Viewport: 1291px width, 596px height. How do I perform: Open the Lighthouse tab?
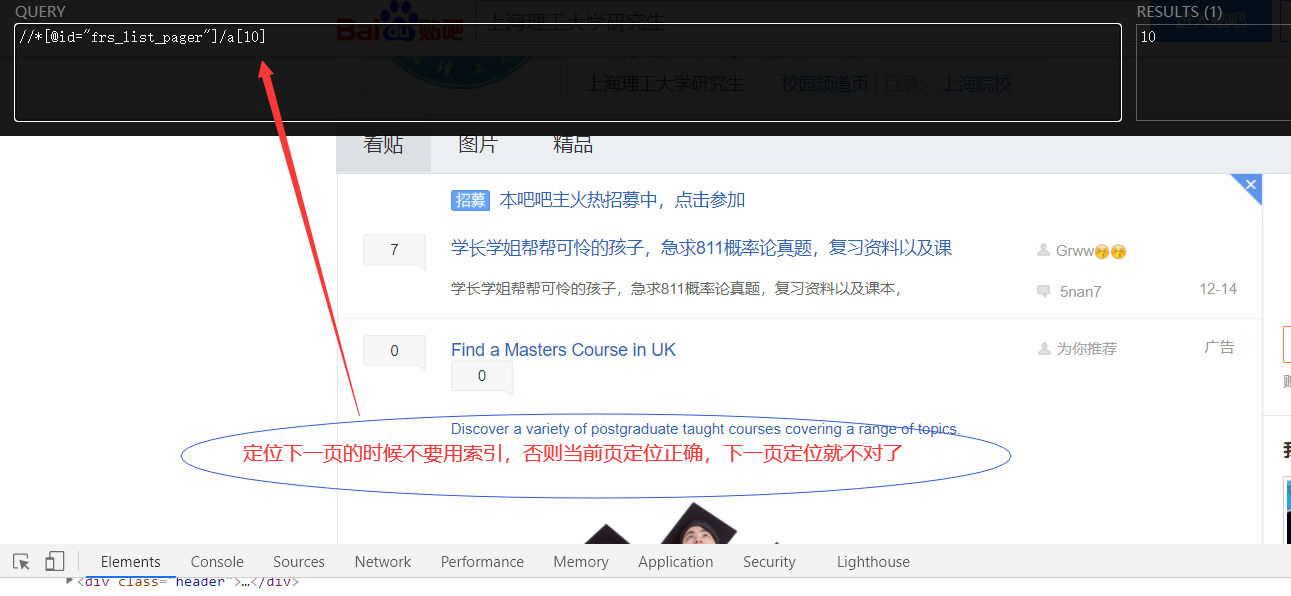pyautogui.click(x=873, y=561)
